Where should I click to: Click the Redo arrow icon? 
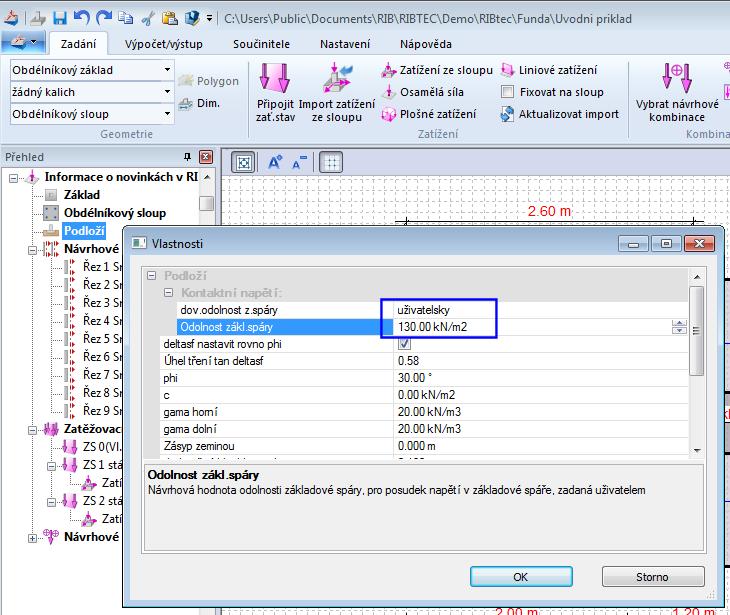coord(103,18)
